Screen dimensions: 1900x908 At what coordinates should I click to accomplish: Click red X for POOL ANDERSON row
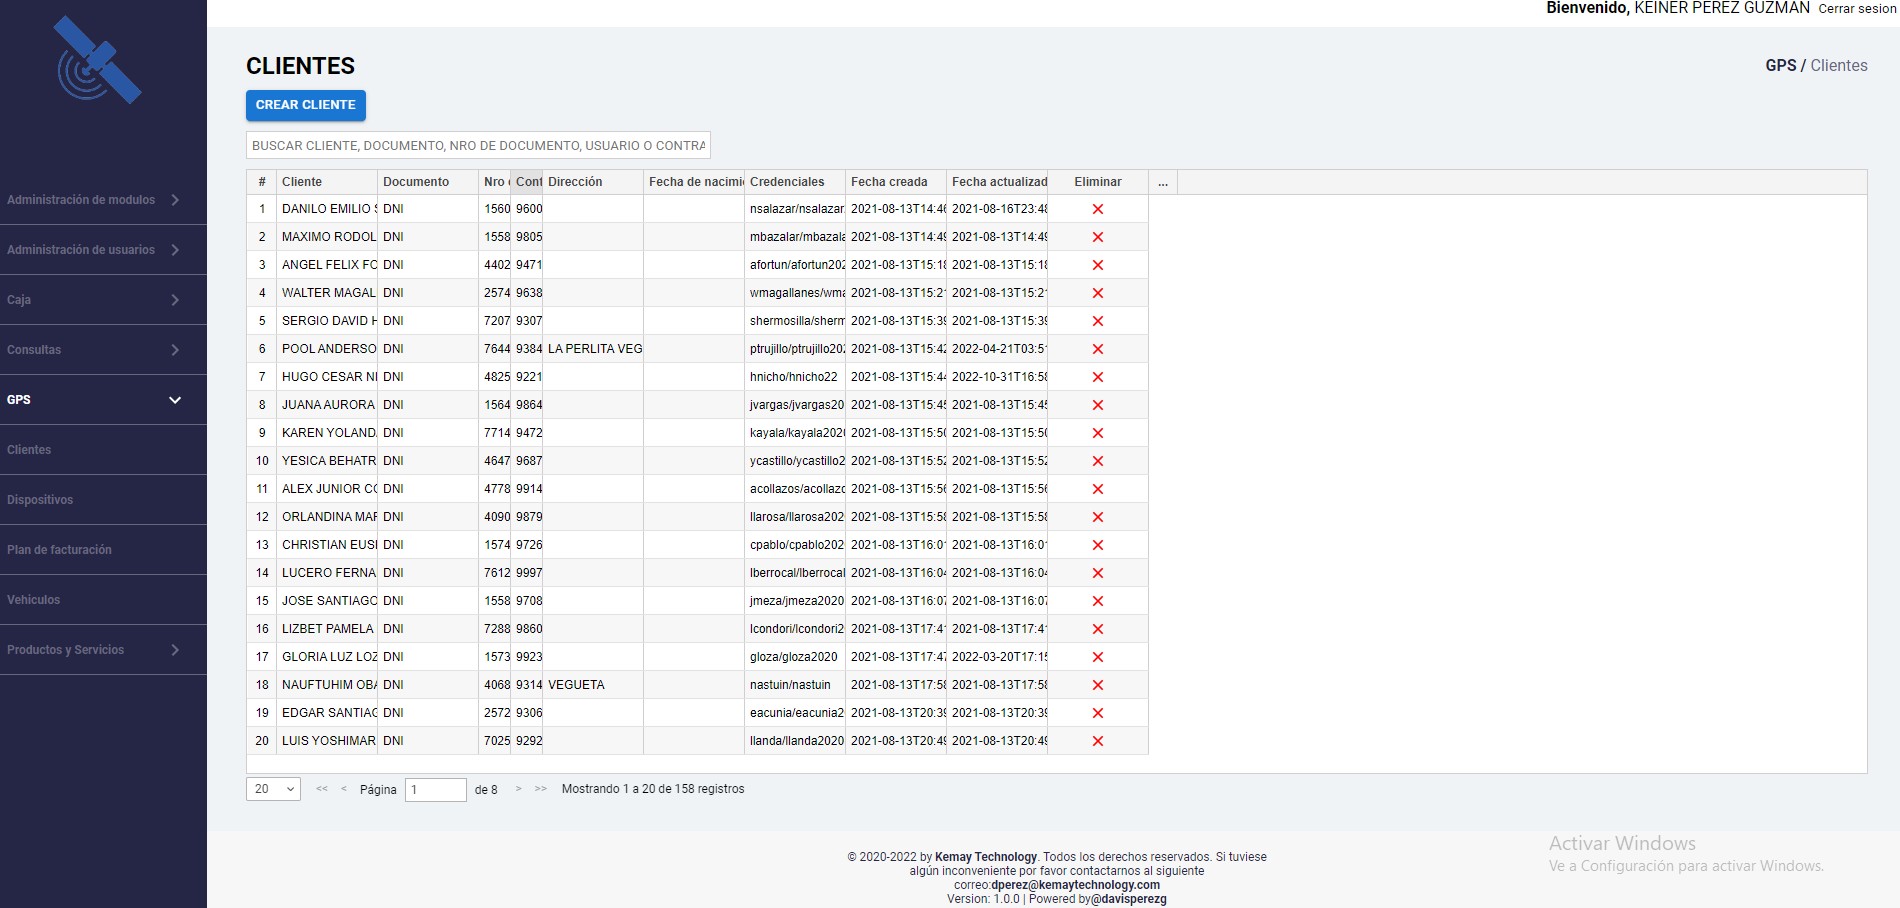tap(1097, 349)
